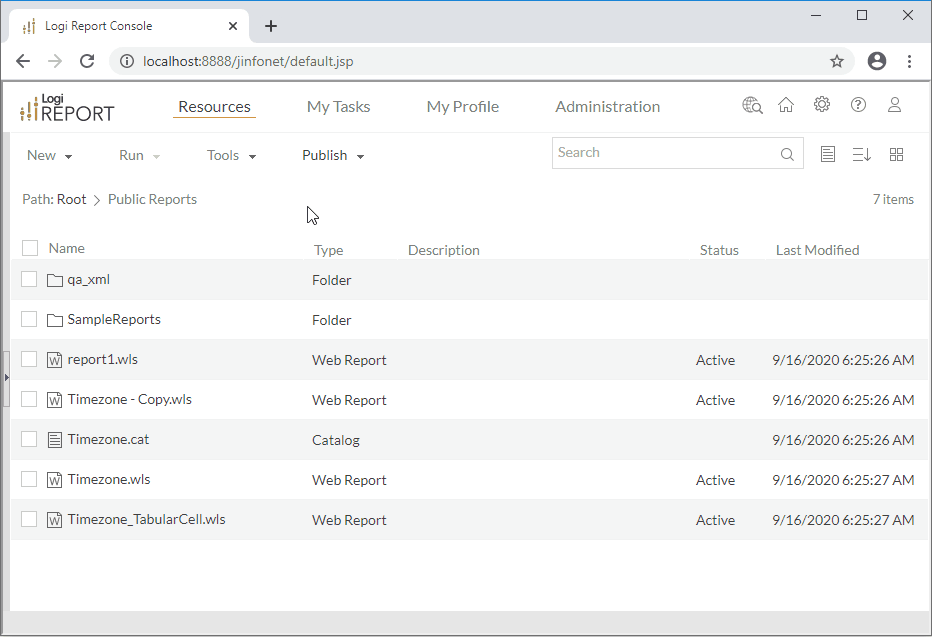Click the globe search icon

[752, 105]
